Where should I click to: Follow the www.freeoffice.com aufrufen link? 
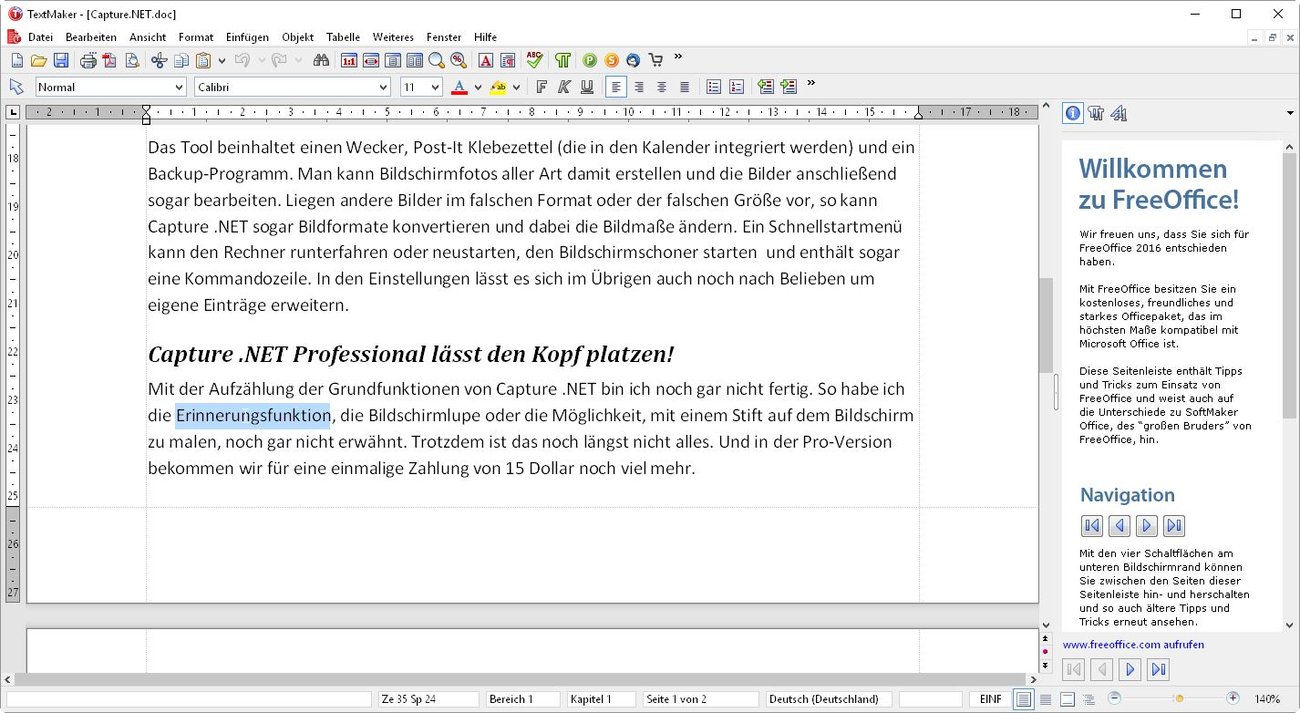tap(1134, 645)
